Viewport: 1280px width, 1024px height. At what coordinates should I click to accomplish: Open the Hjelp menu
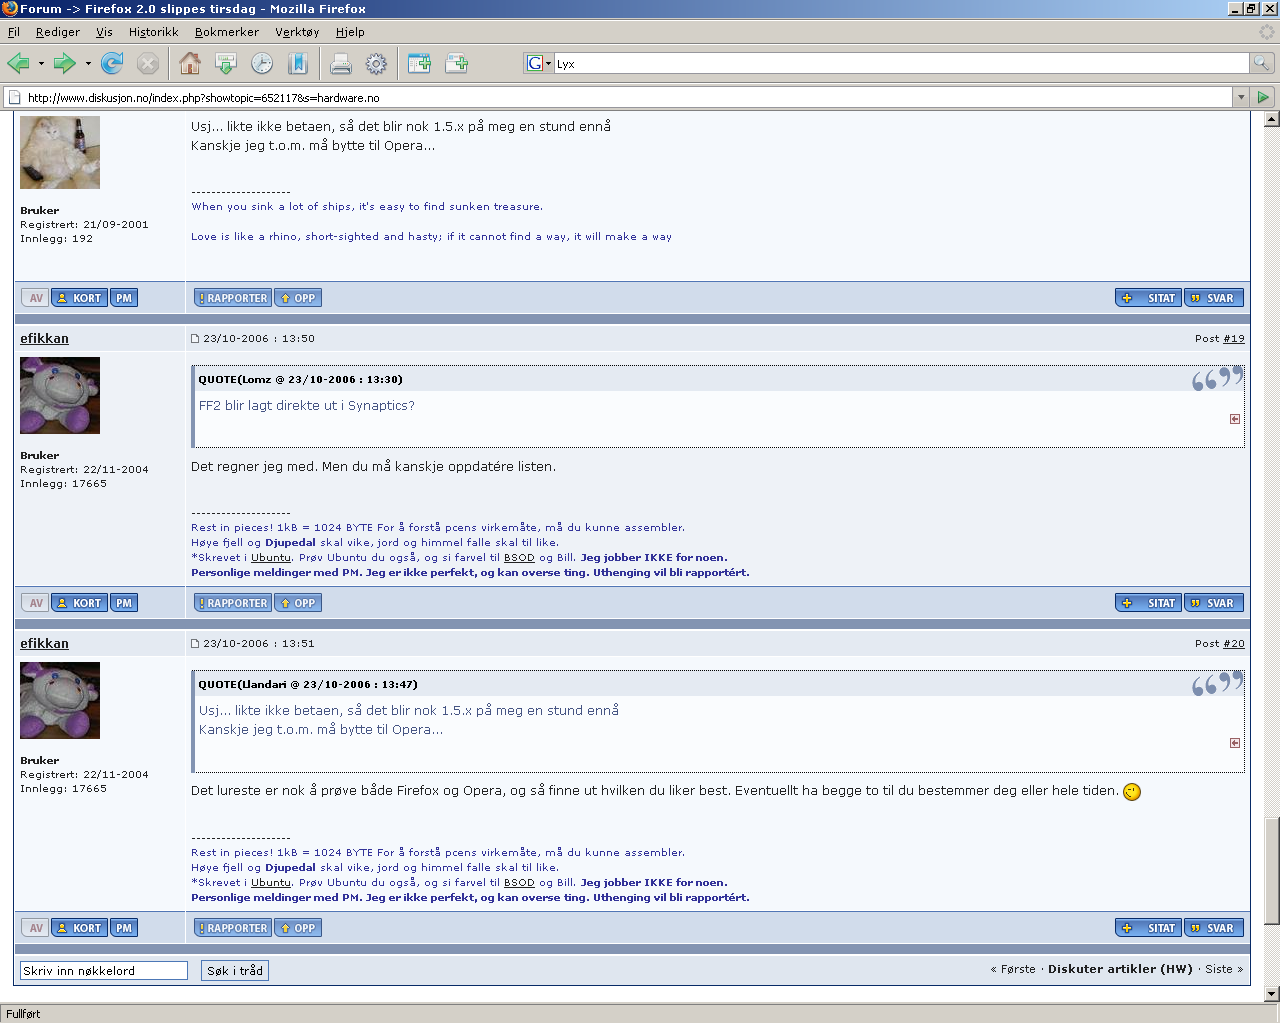click(x=350, y=32)
